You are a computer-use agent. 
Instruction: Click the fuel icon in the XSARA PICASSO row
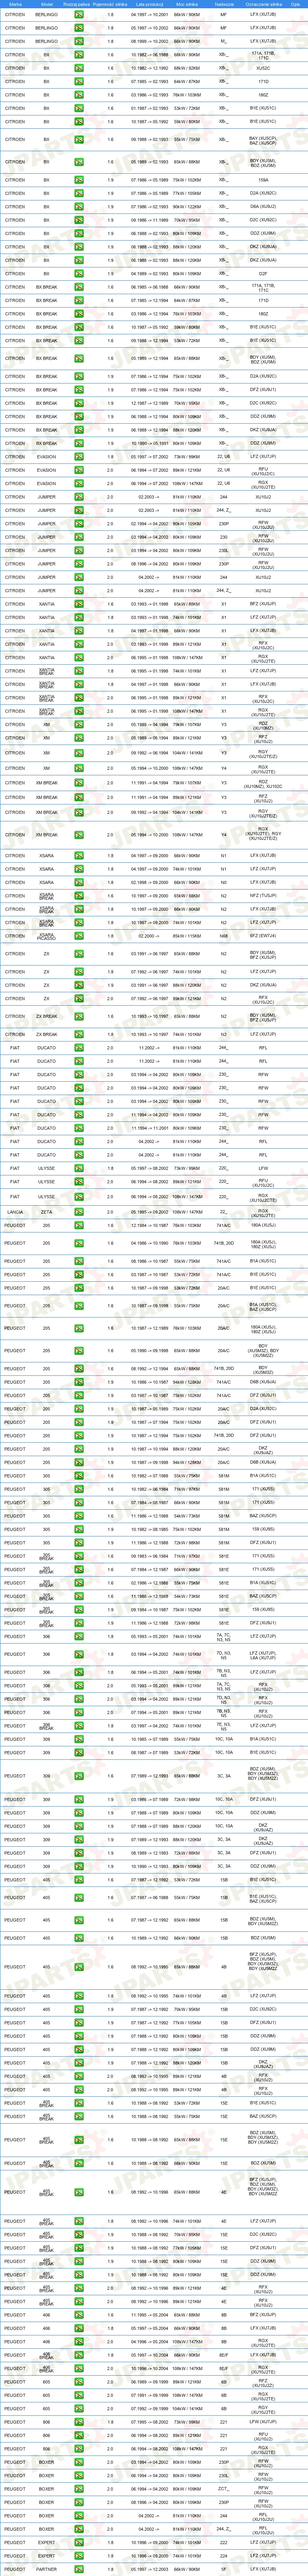[79, 936]
